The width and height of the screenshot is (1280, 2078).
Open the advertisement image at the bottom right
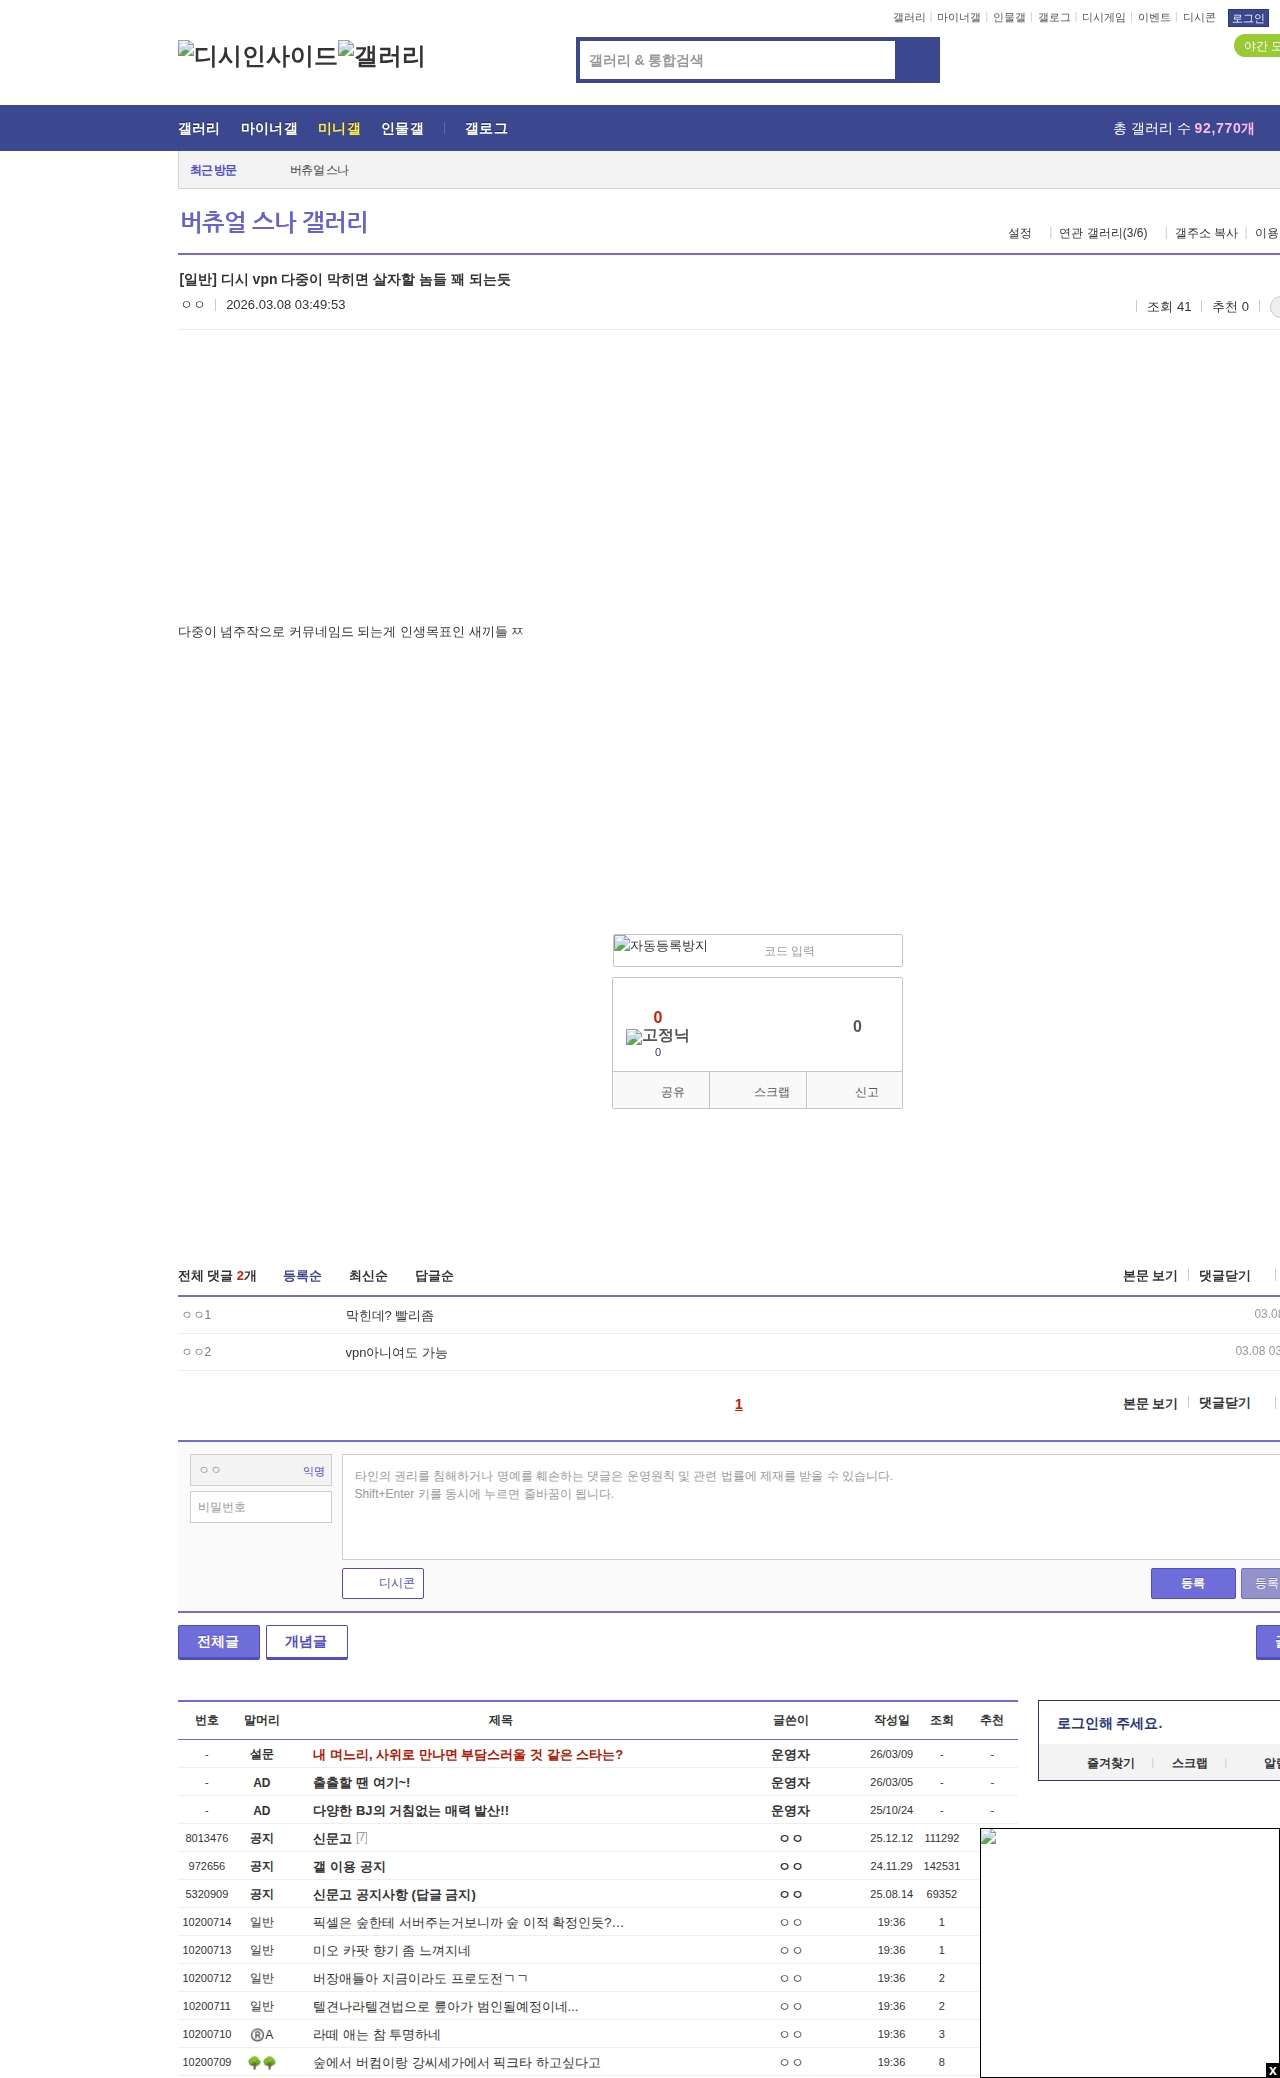(1130, 1953)
